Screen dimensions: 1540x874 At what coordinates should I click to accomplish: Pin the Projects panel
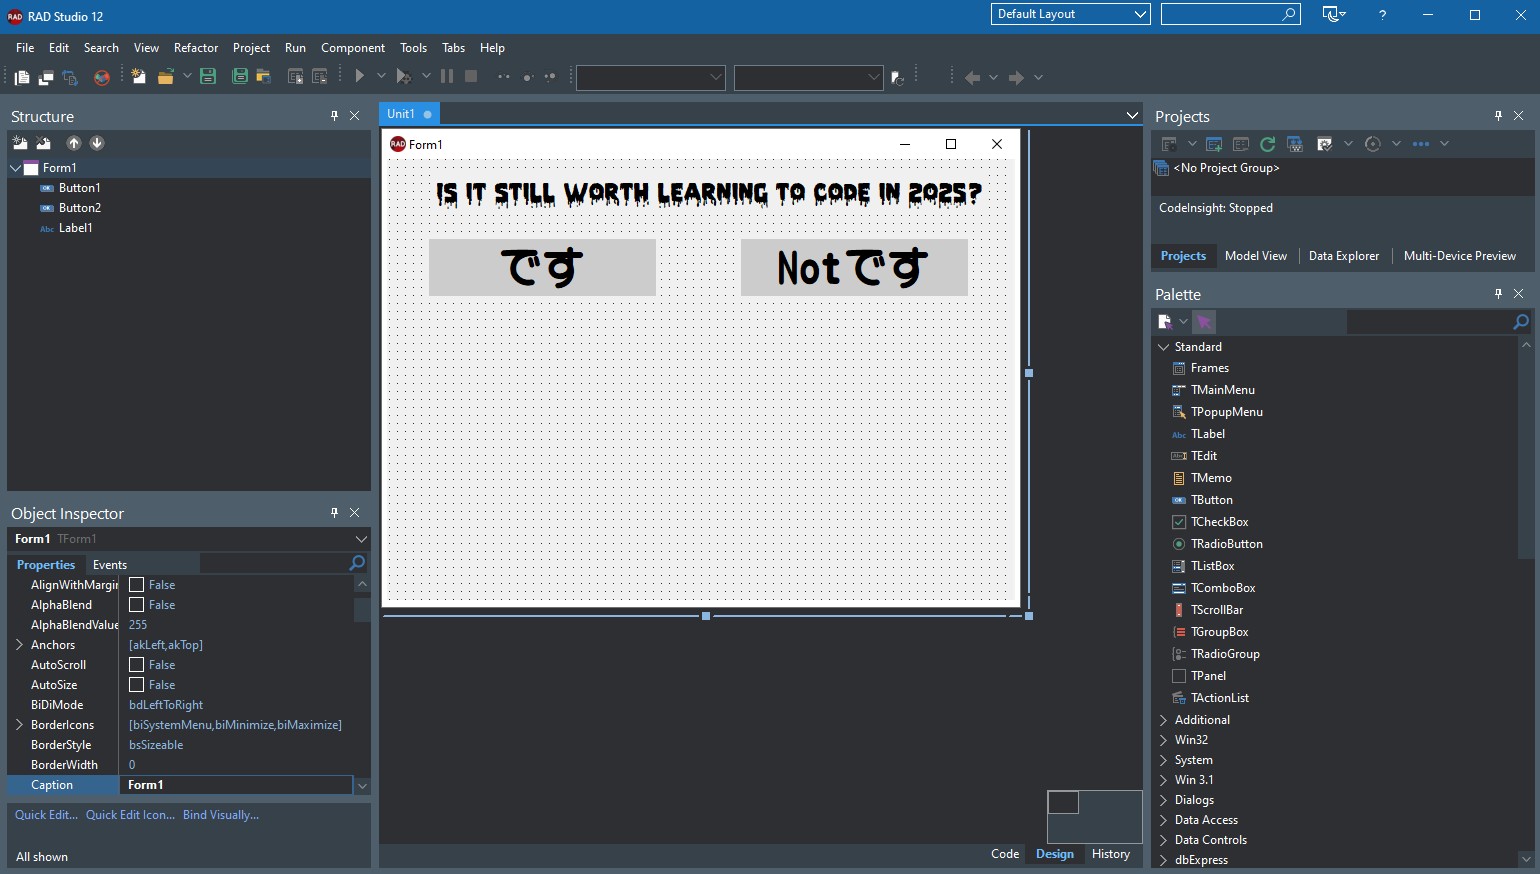click(1498, 116)
